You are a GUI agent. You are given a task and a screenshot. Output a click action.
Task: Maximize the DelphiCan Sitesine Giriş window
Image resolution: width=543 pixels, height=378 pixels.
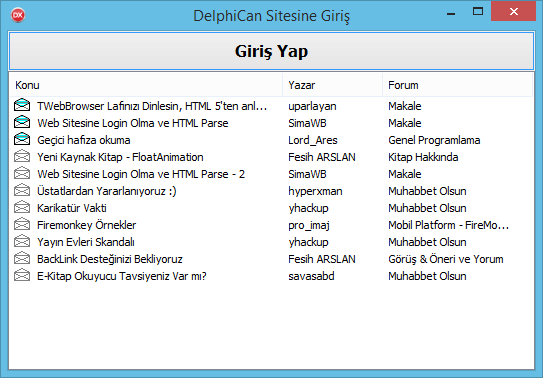(x=478, y=11)
